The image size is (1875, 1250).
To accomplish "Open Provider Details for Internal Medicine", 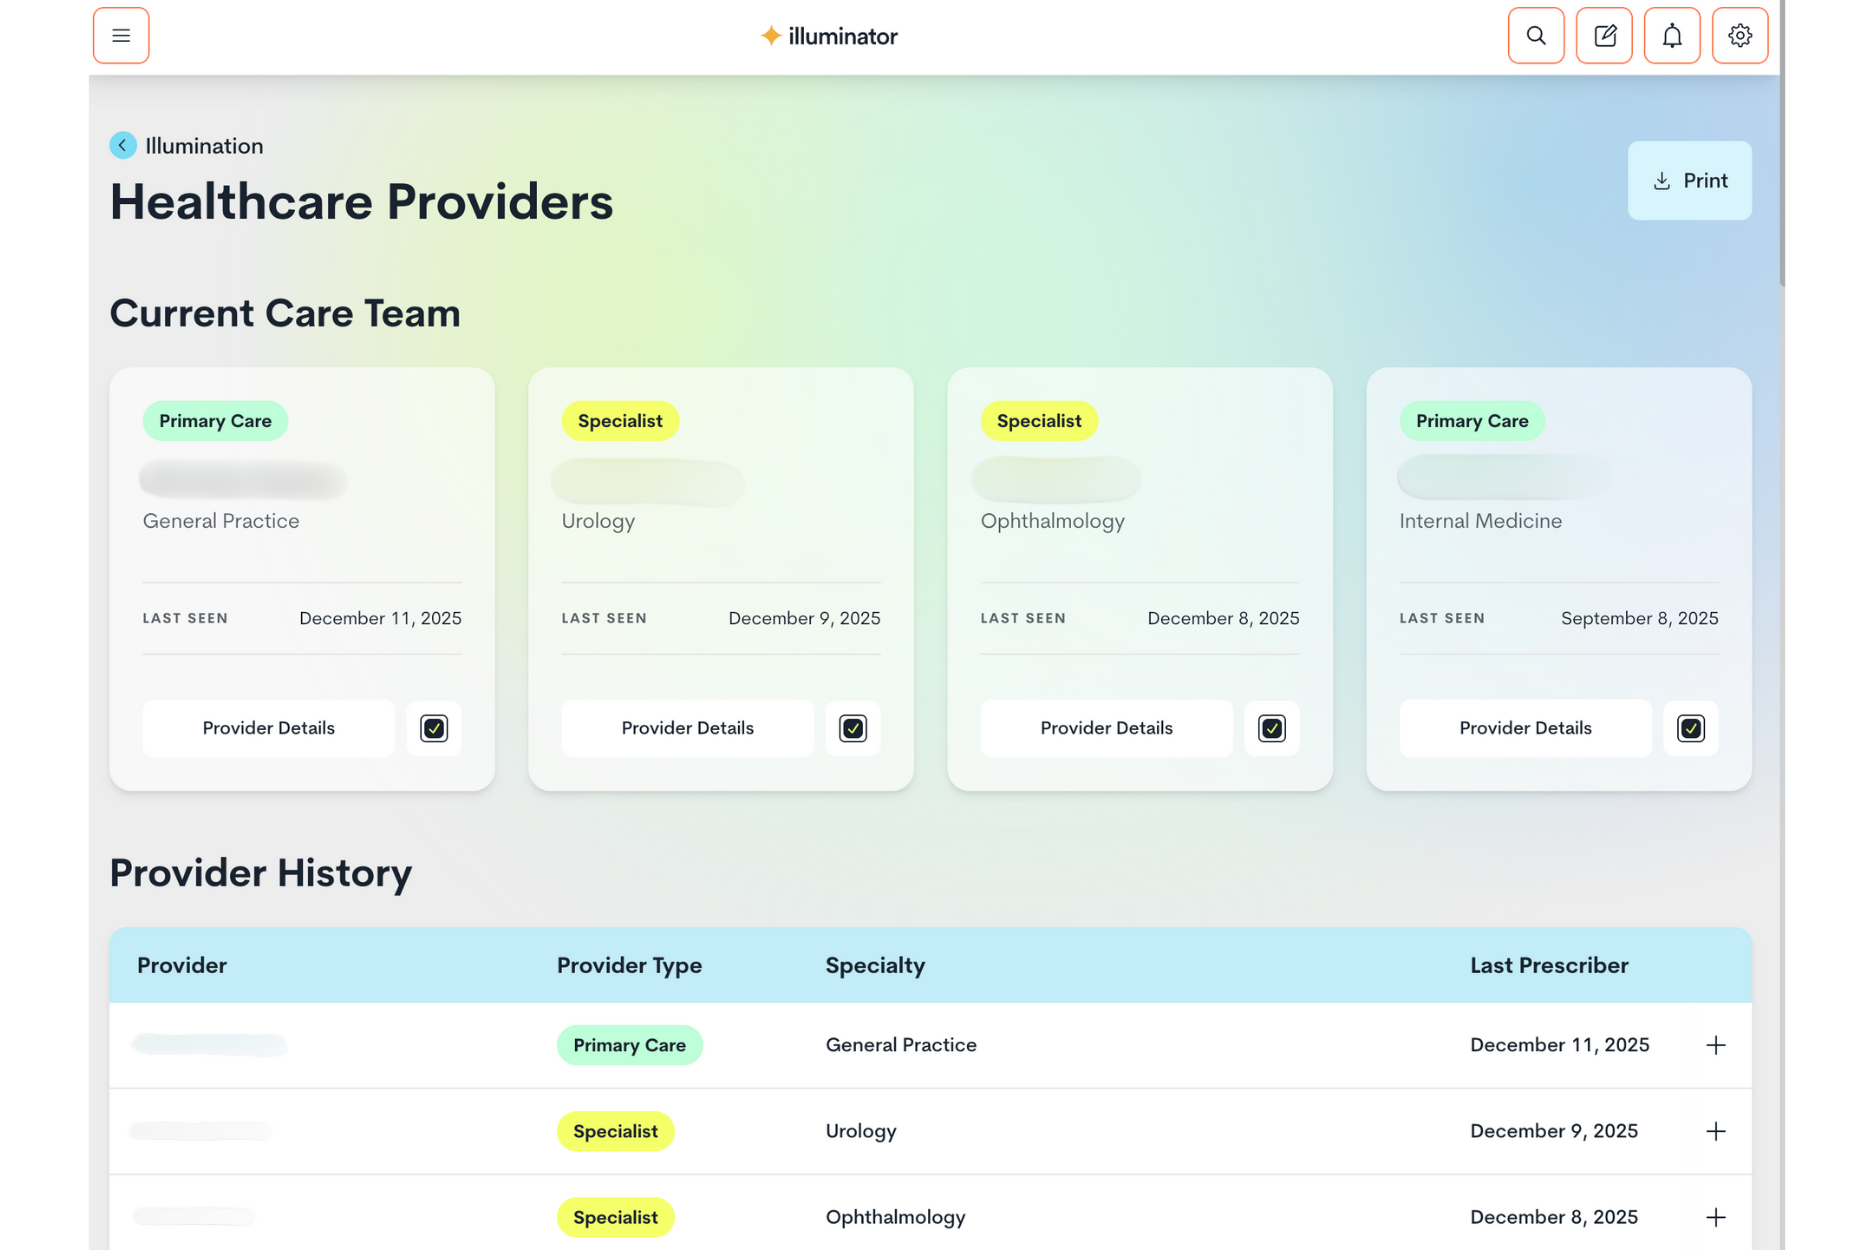I will (1525, 728).
